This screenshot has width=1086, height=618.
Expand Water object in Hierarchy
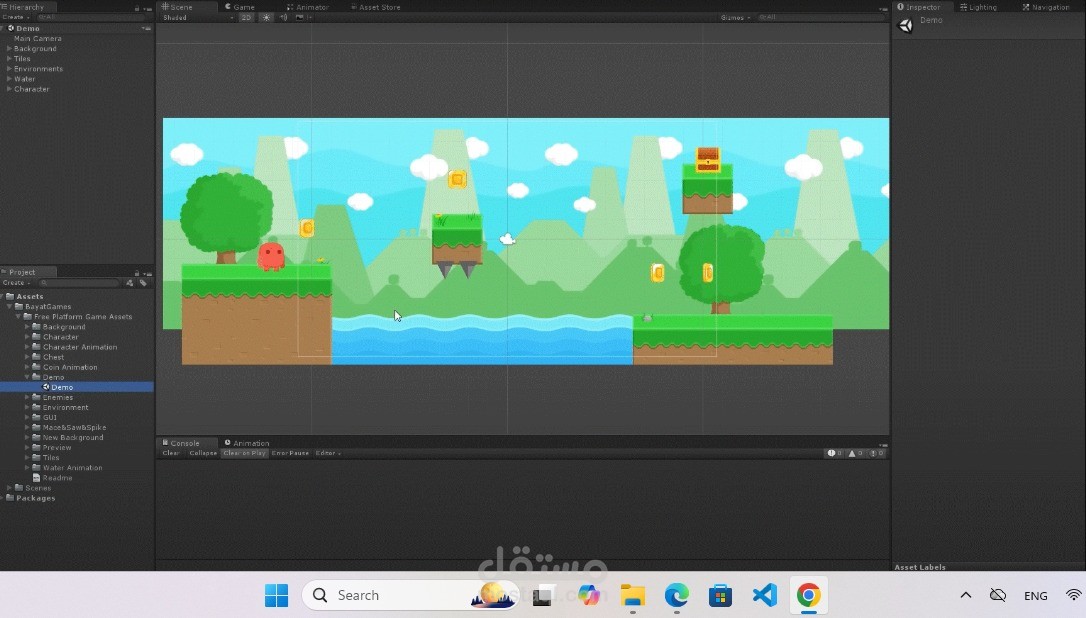[x=9, y=79]
